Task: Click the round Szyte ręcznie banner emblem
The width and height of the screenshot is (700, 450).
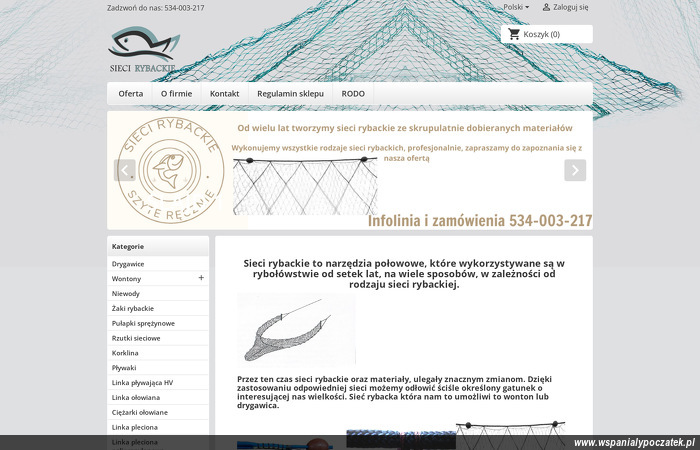Action: (171, 170)
